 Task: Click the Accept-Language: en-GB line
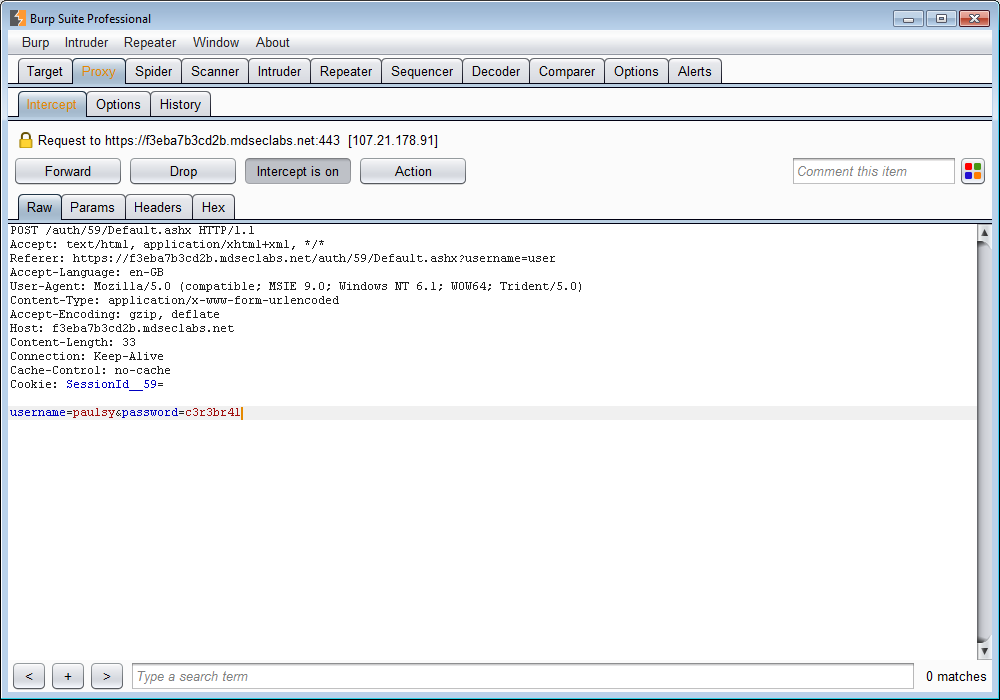click(x=87, y=272)
